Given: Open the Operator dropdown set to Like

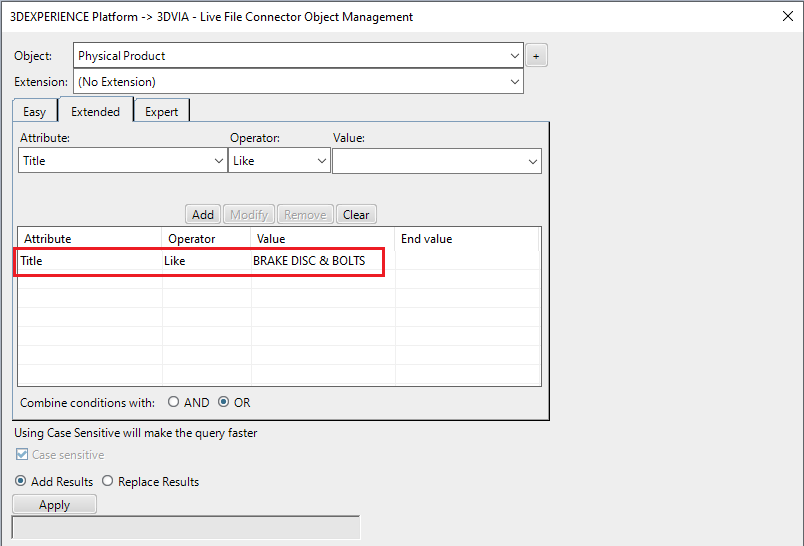Looking at the screenshot, I should (x=279, y=160).
